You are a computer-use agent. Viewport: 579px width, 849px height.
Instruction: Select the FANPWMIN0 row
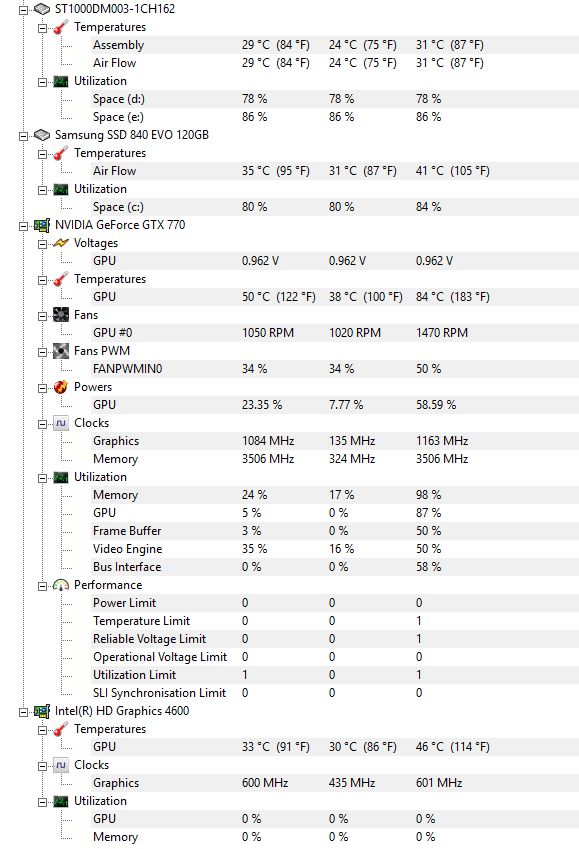(335, 369)
